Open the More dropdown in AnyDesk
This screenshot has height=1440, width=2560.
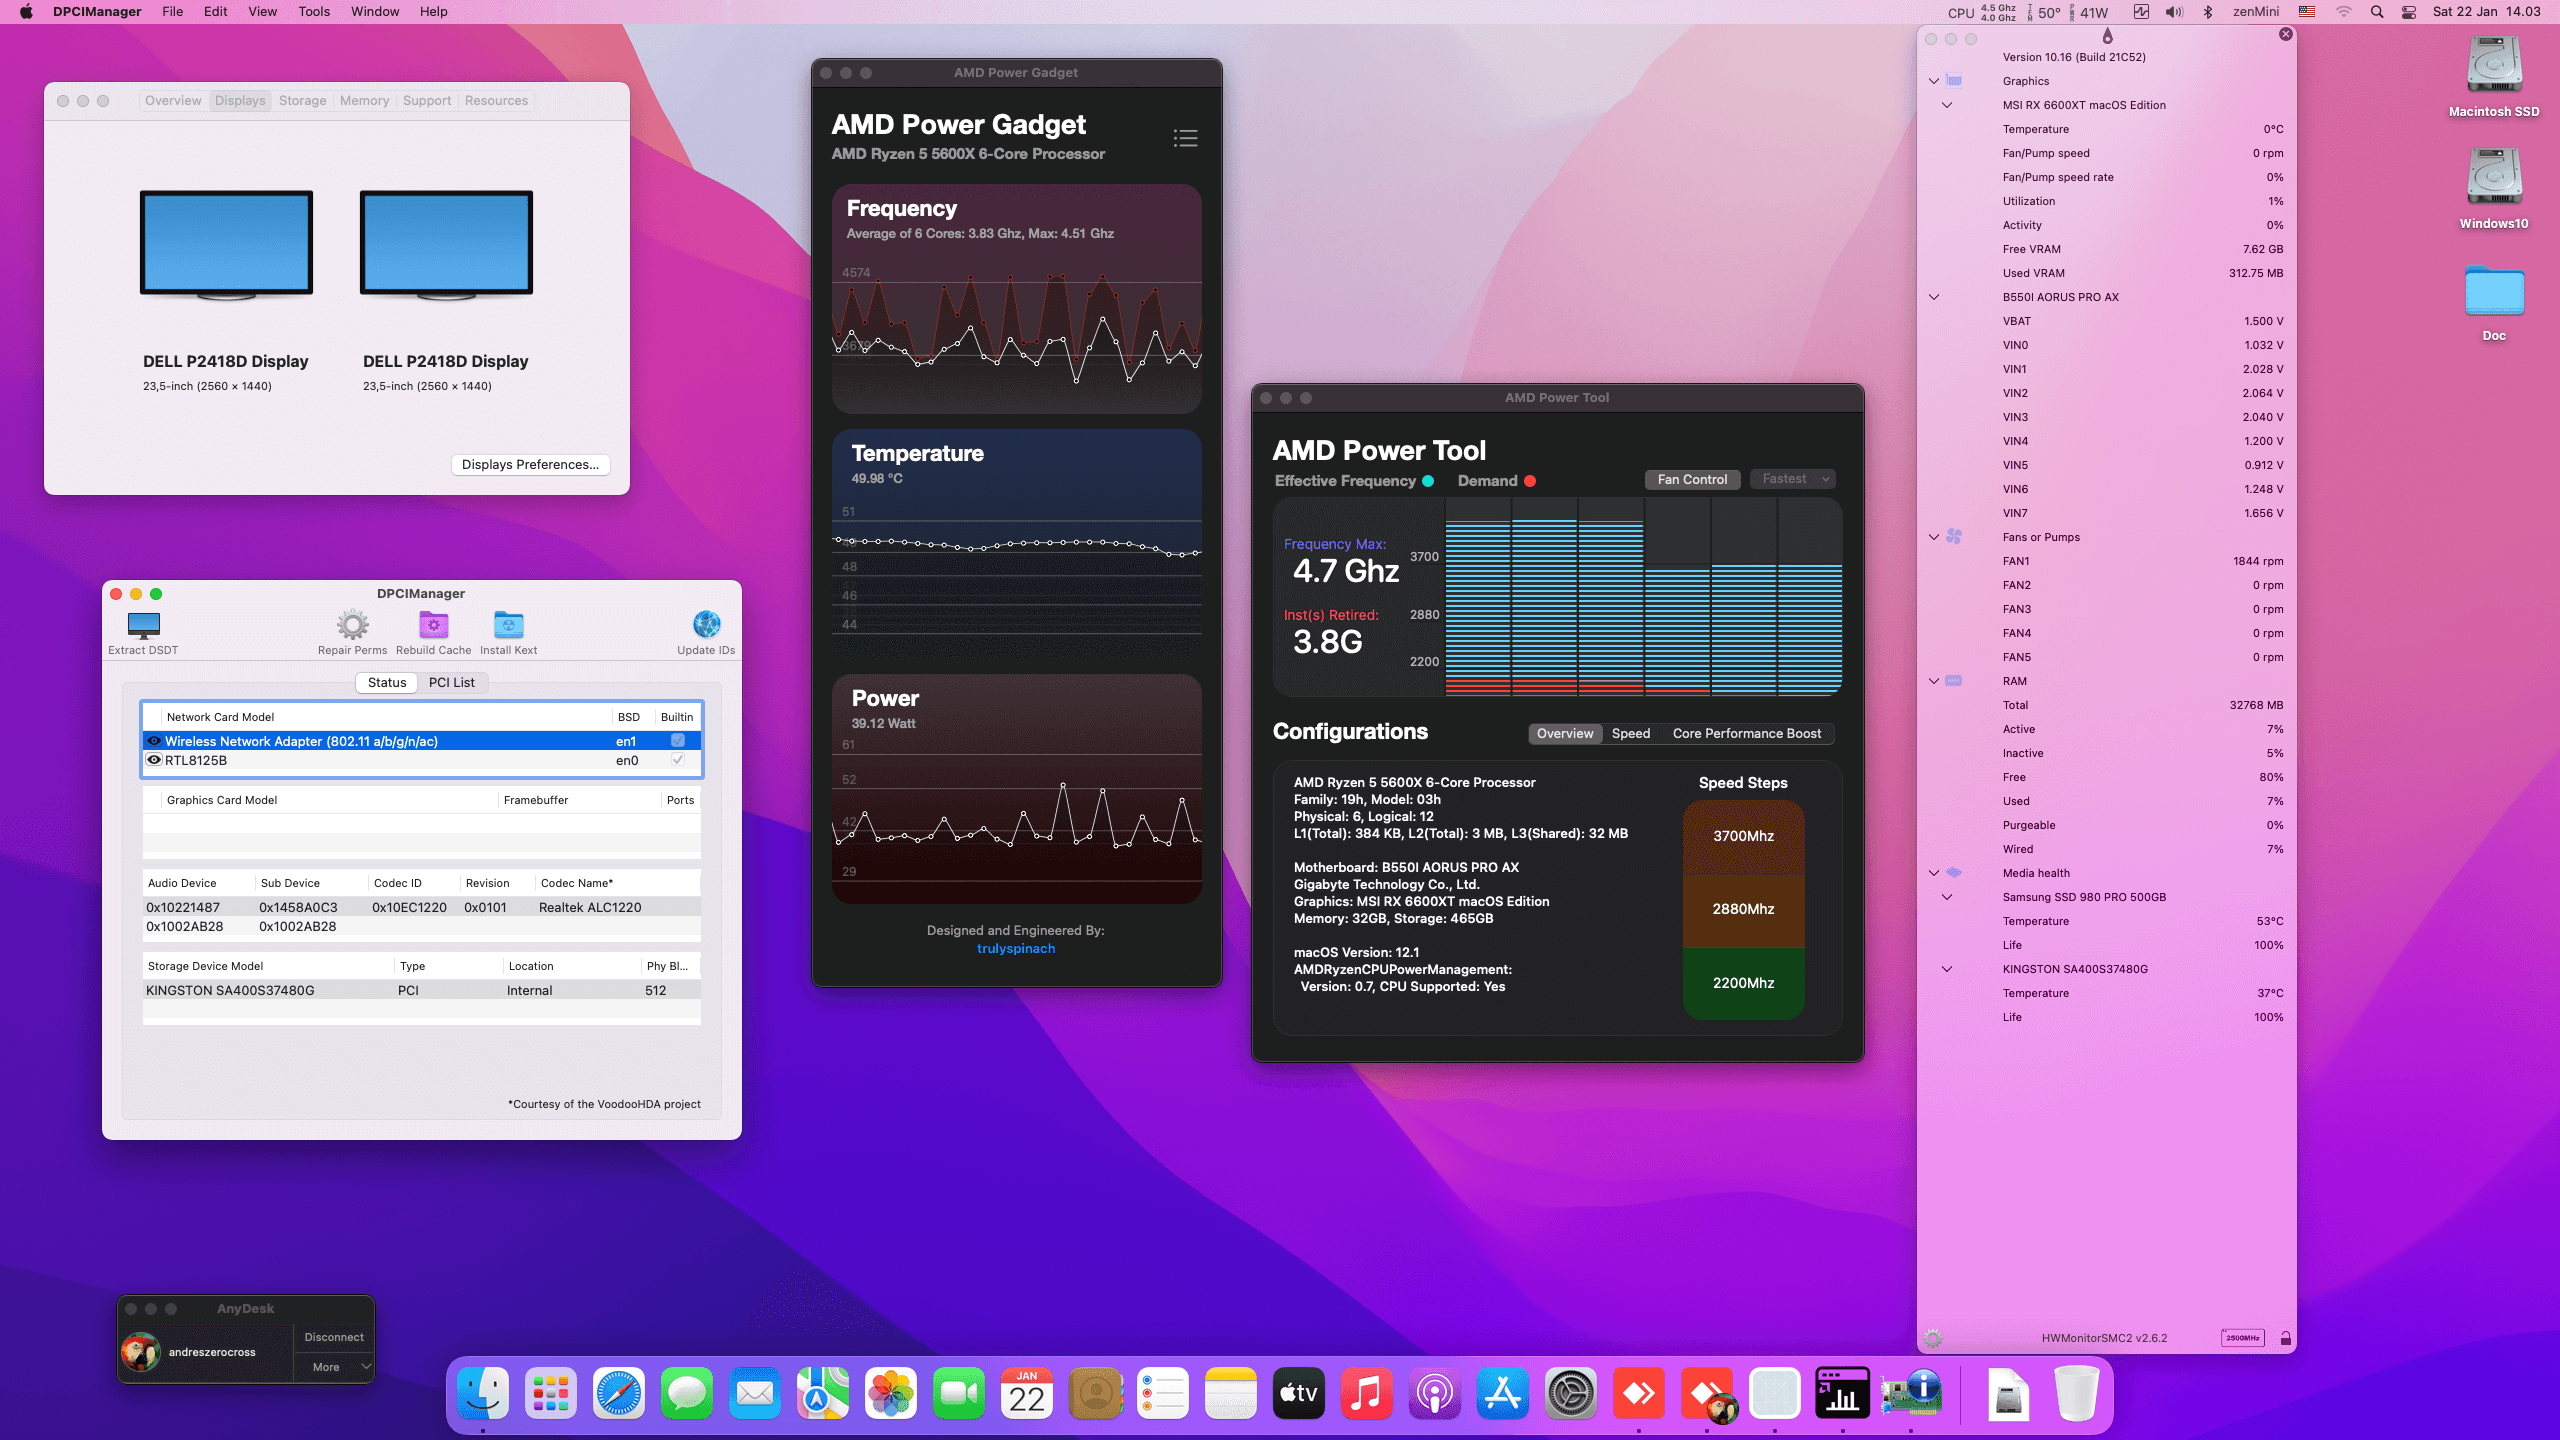point(334,1367)
